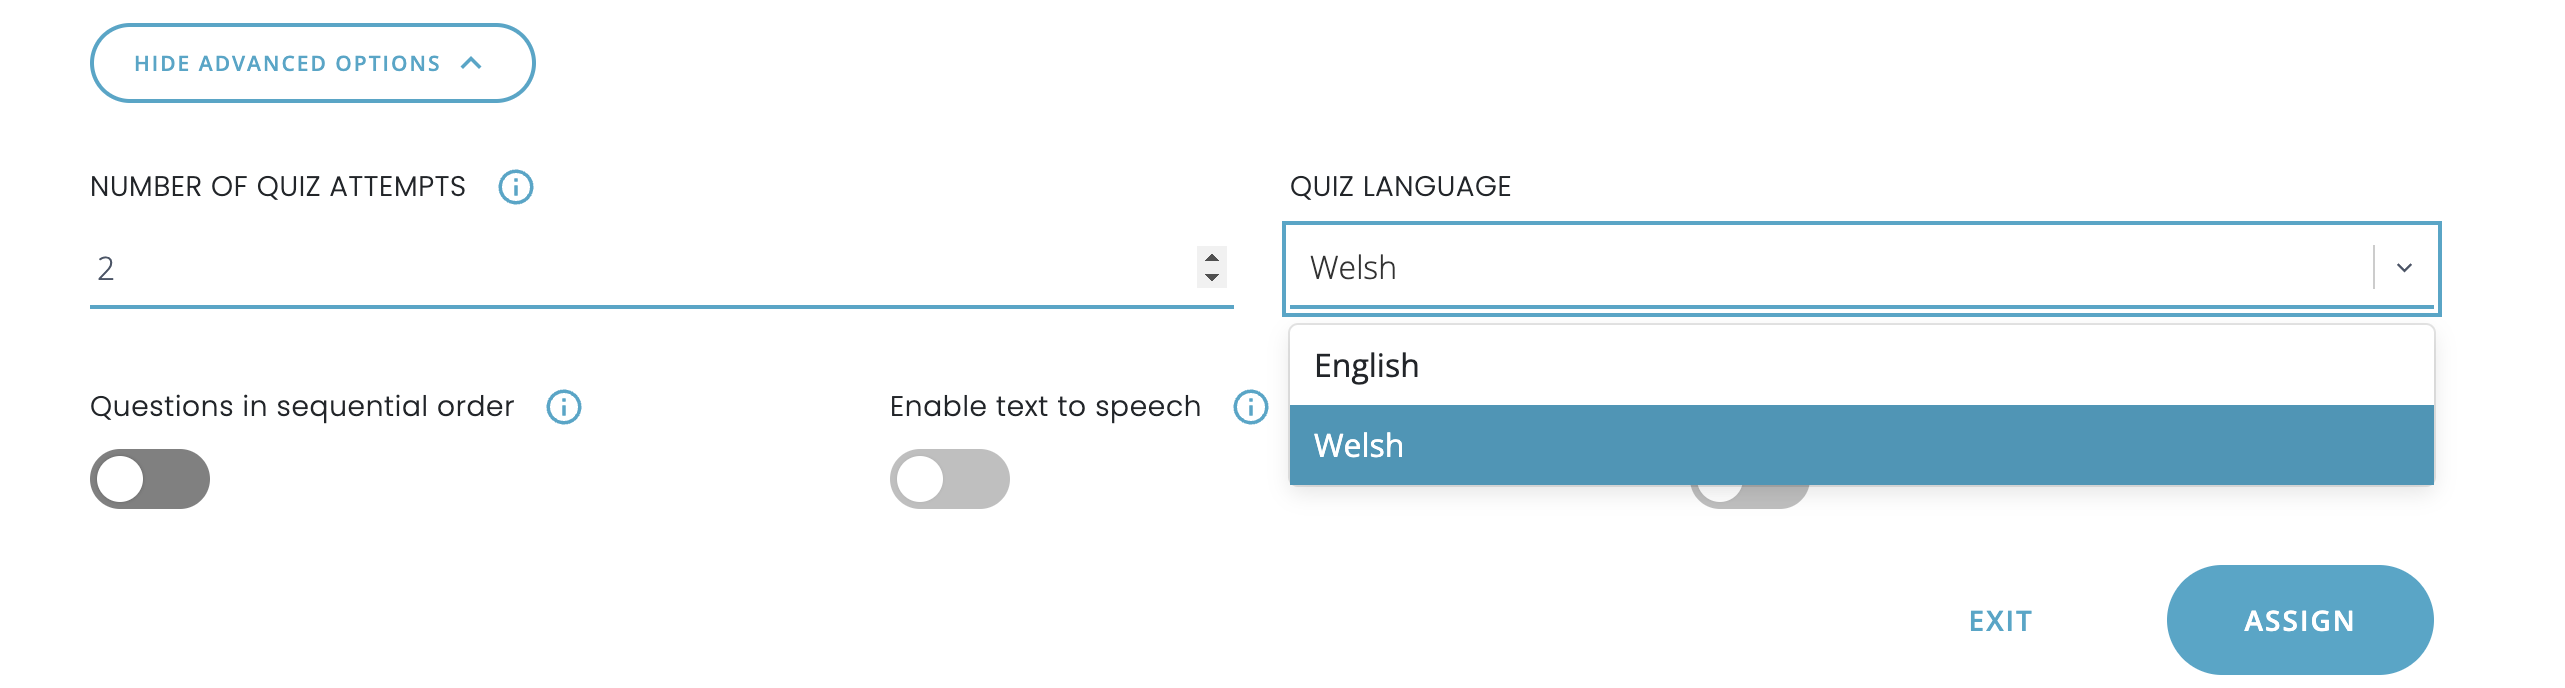Focus the number of quiz attempts field
Viewport: 2565px width, 688px height.
pyautogui.click(x=640, y=268)
